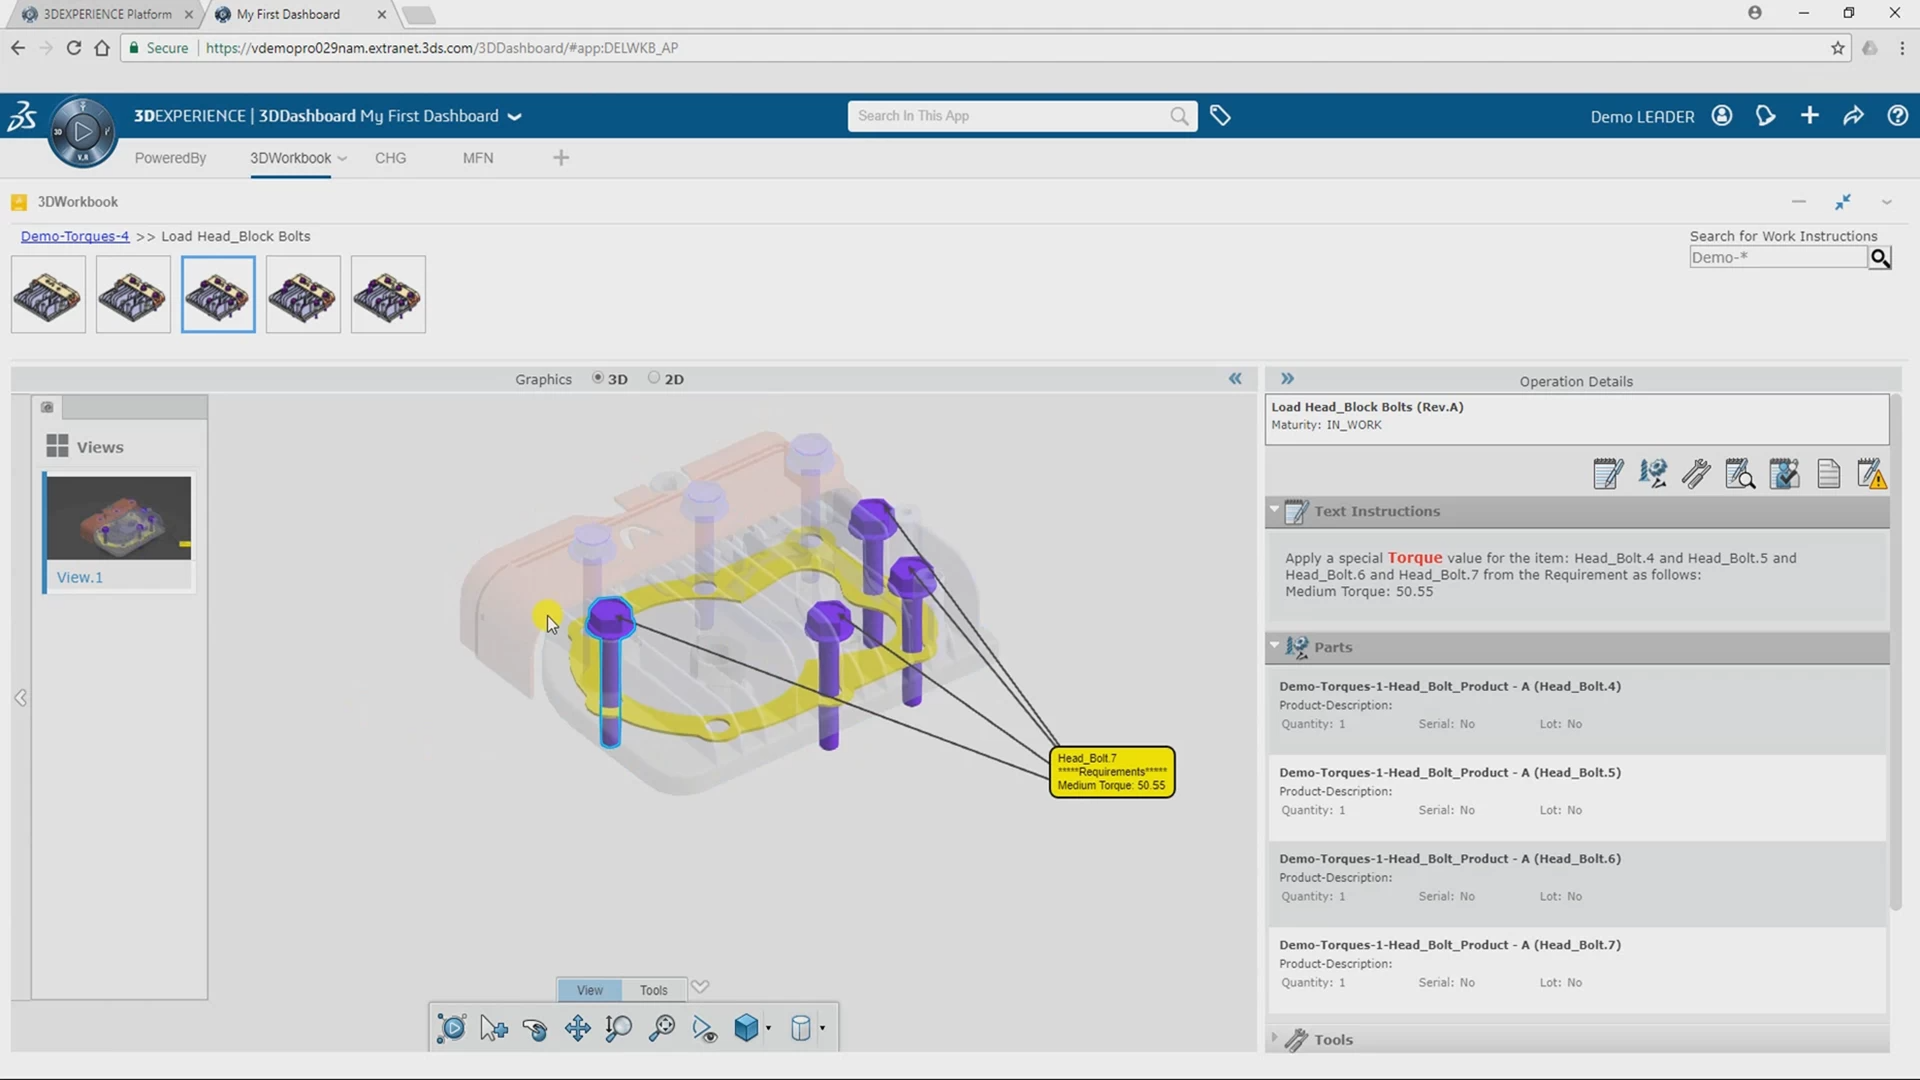This screenshot has width=1920, height=1080.
Task: Switch to the Tools tab in viewer toolbar
Action: pyautogui.click(x=653, y=990)
